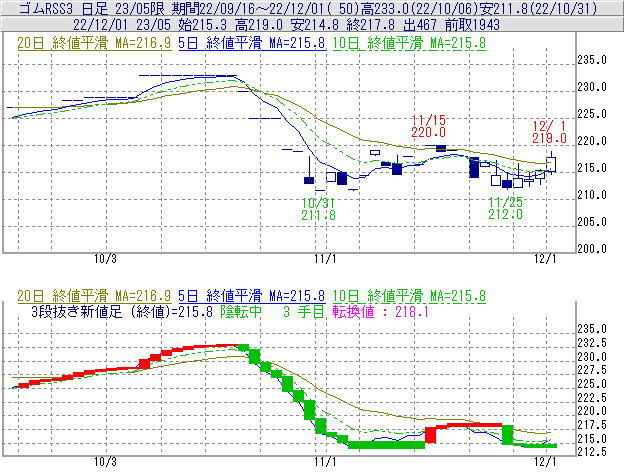The width and height of the screenshot is (624, 475).
Task: Click the 12/1 white candlestick in upper chart
Action: pyautogui.click(x=551, y=164)
